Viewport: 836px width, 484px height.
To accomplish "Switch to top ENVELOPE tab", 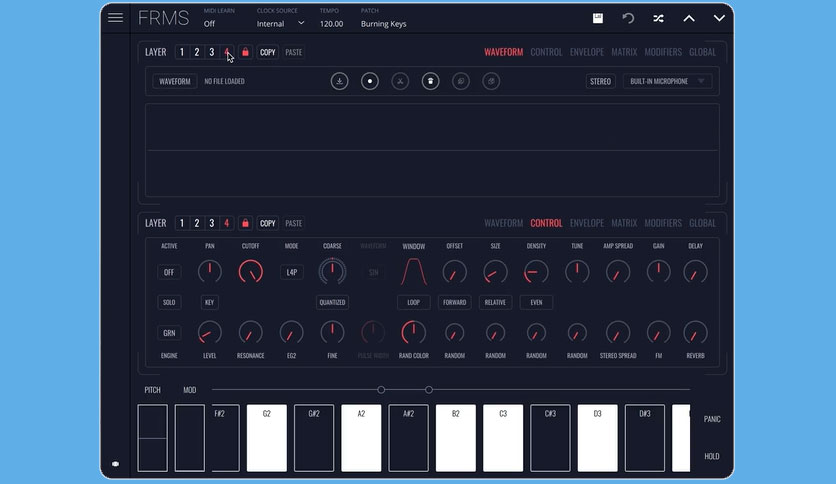I will 586,52.
